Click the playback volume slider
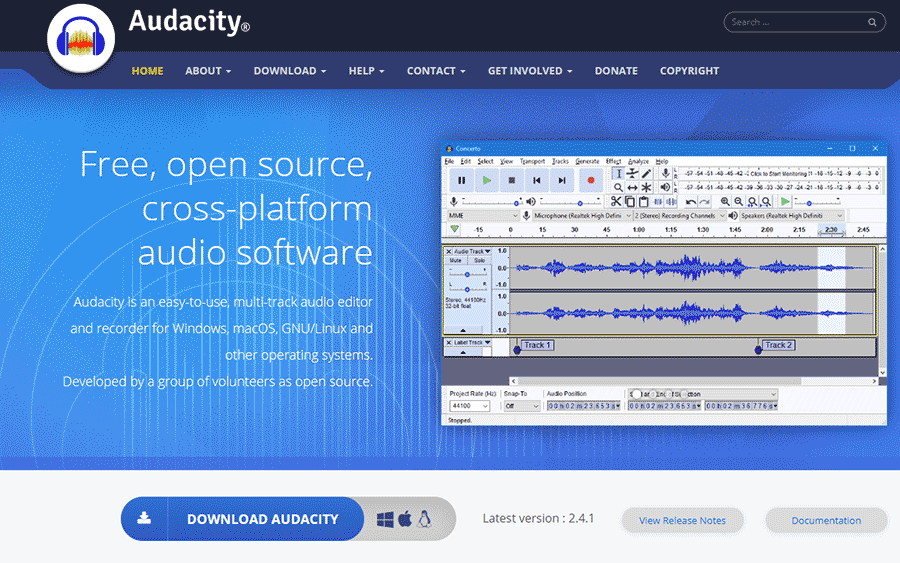This screenshot has width=900, height=563. (x=569, y=202)
